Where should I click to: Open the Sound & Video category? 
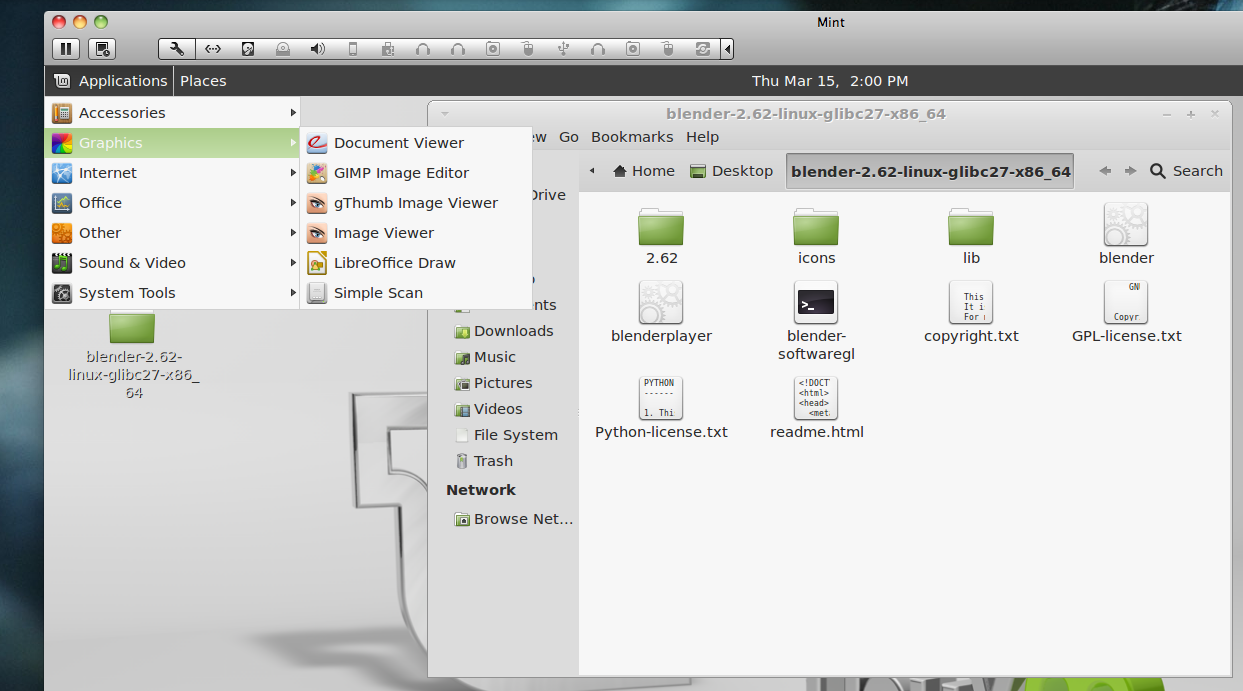[x=174, y=263]
